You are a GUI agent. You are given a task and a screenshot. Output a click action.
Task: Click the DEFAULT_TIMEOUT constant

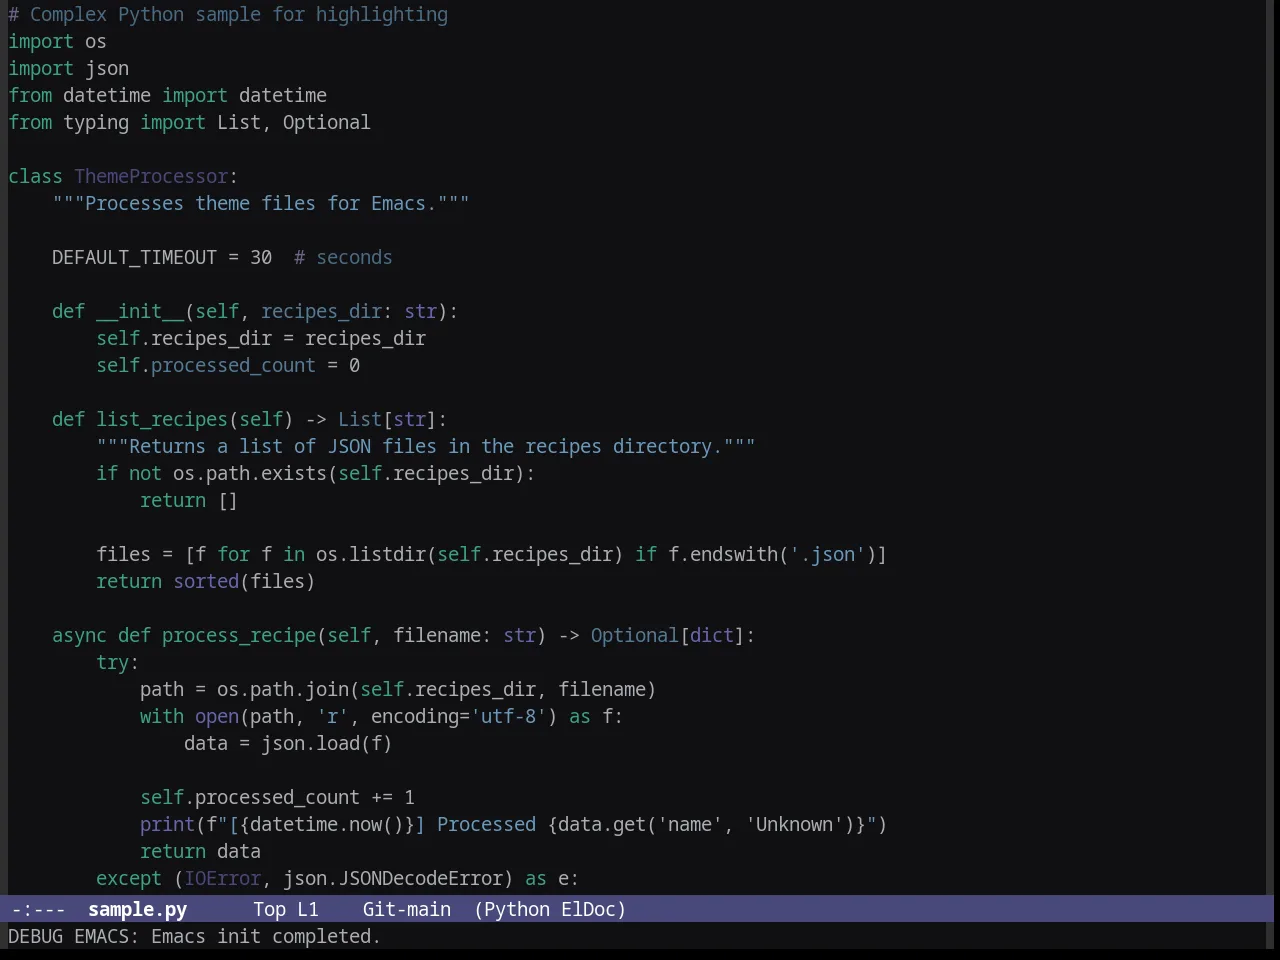click(134, 257)
